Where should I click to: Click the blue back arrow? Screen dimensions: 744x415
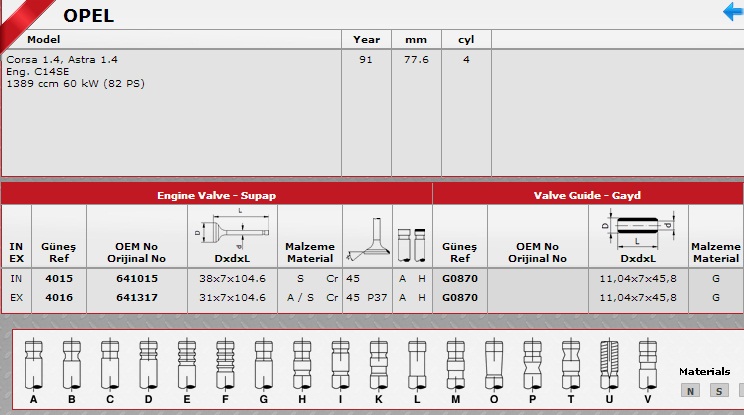[x=732, y=12]
